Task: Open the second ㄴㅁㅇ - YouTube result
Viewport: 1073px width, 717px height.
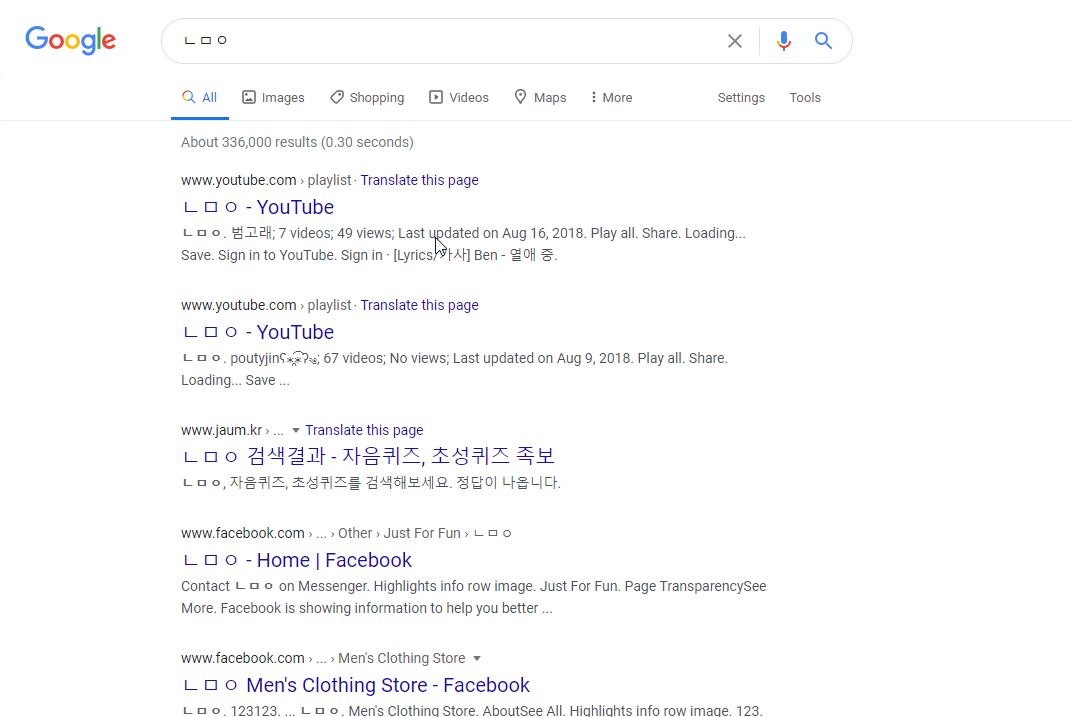Action: click(259, 333)
